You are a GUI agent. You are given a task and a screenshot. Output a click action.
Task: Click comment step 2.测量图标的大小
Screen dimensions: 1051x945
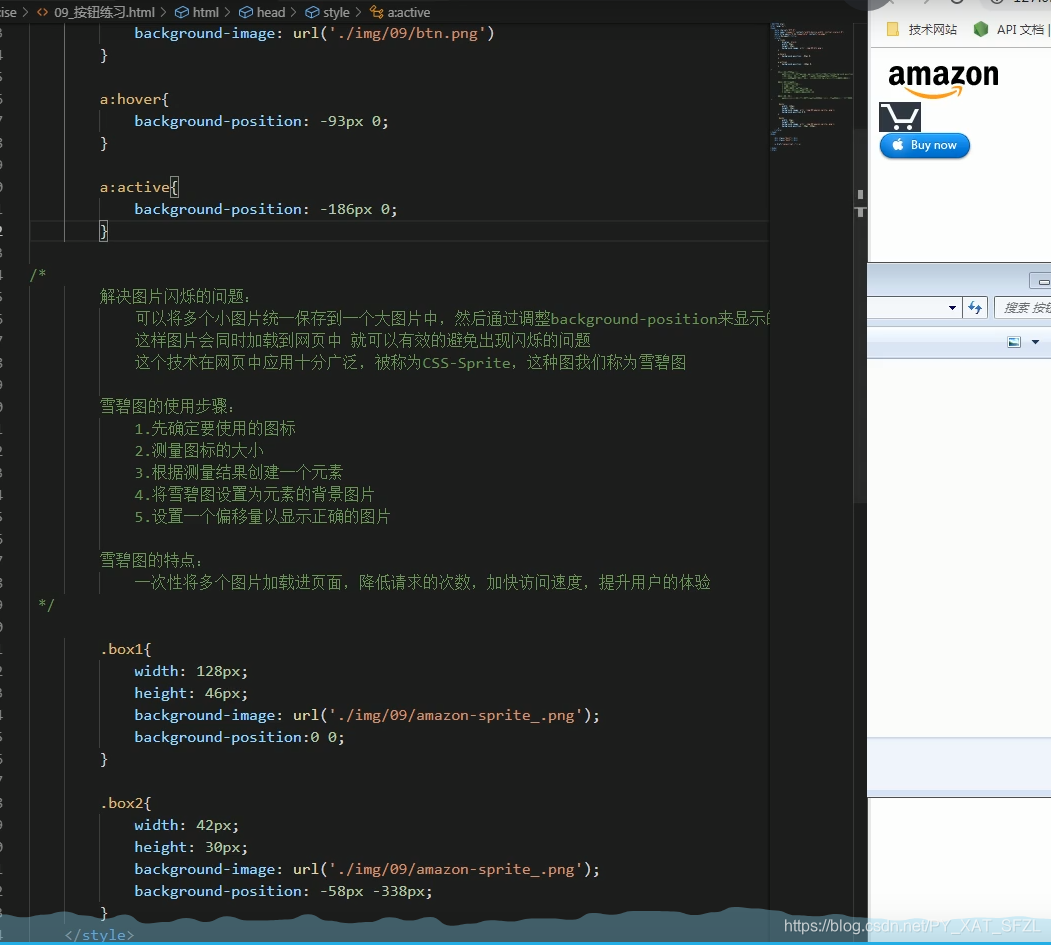click(x=199, y=450)
